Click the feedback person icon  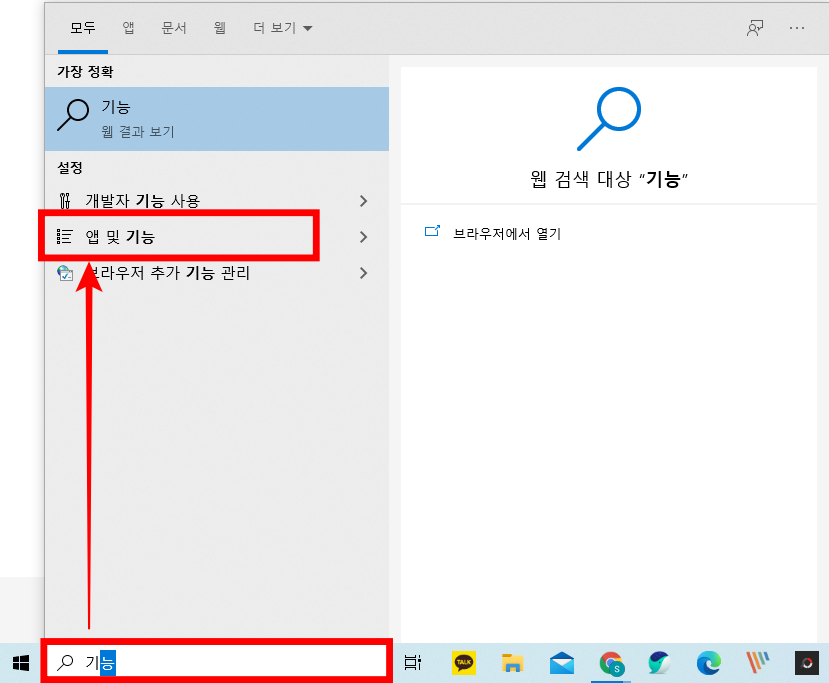pyautogui.click(x=754, y=28)
